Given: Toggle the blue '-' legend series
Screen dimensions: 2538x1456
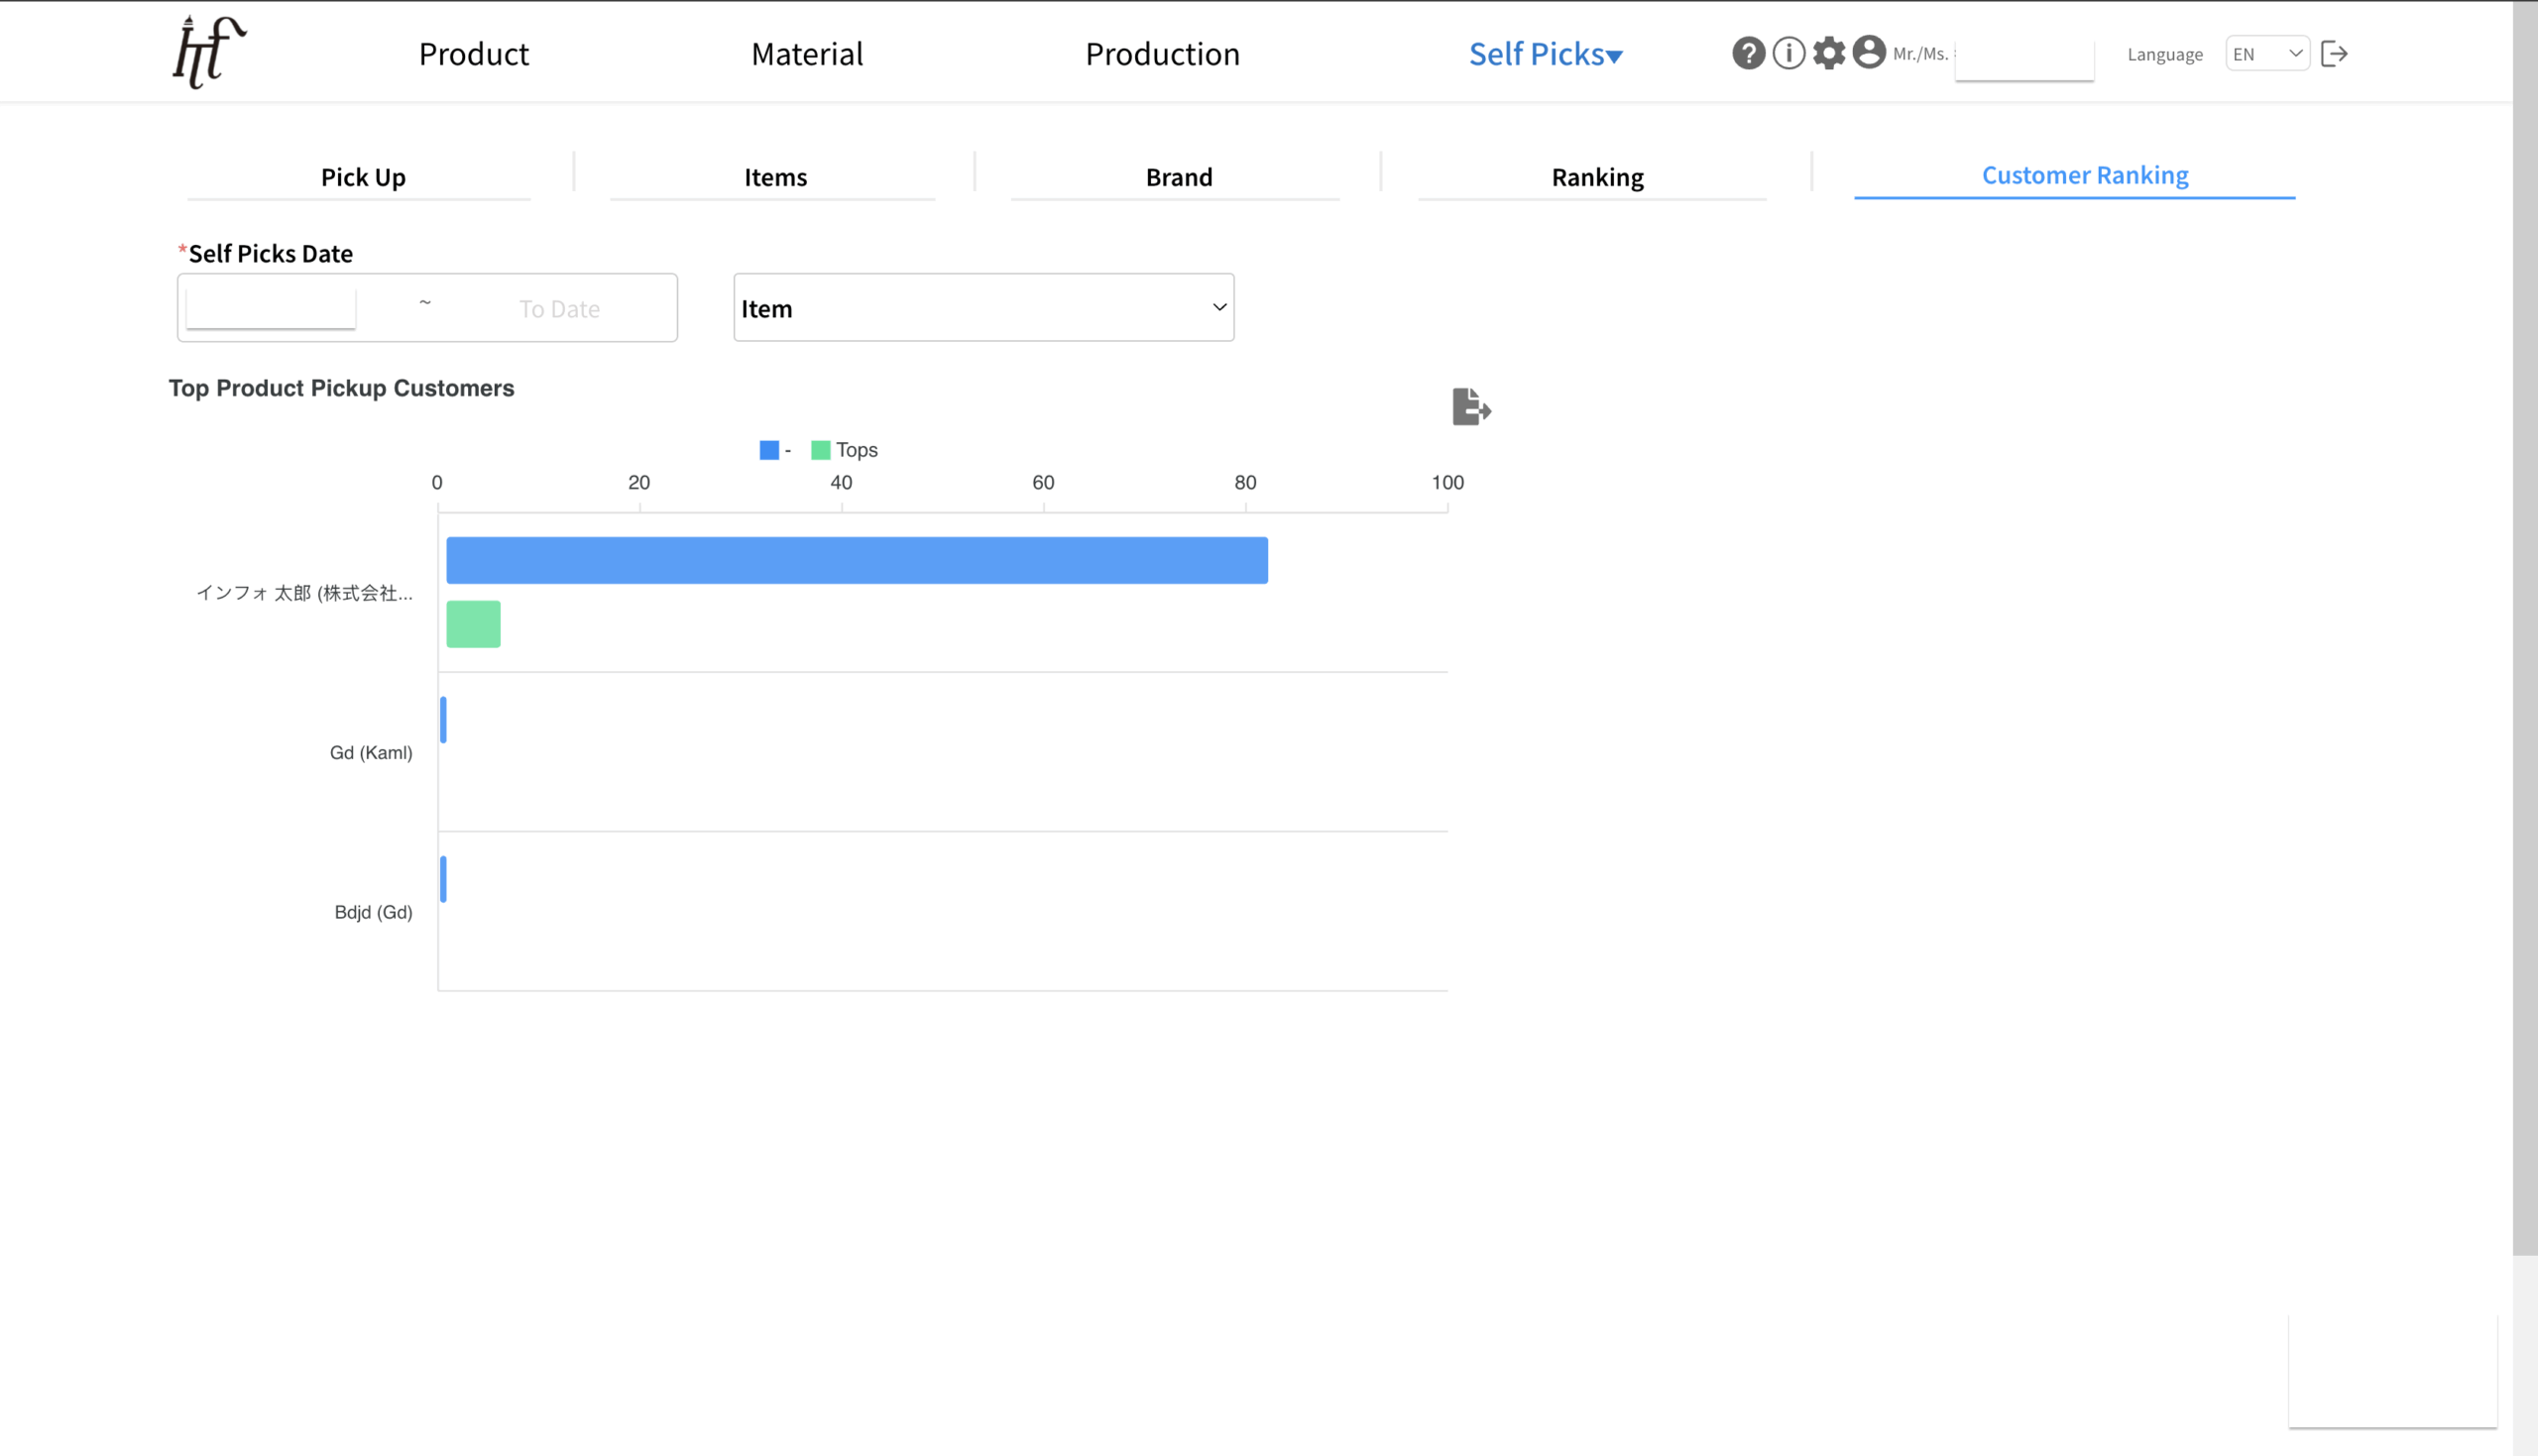Looking at the screenshot, I should click(774, 450).
